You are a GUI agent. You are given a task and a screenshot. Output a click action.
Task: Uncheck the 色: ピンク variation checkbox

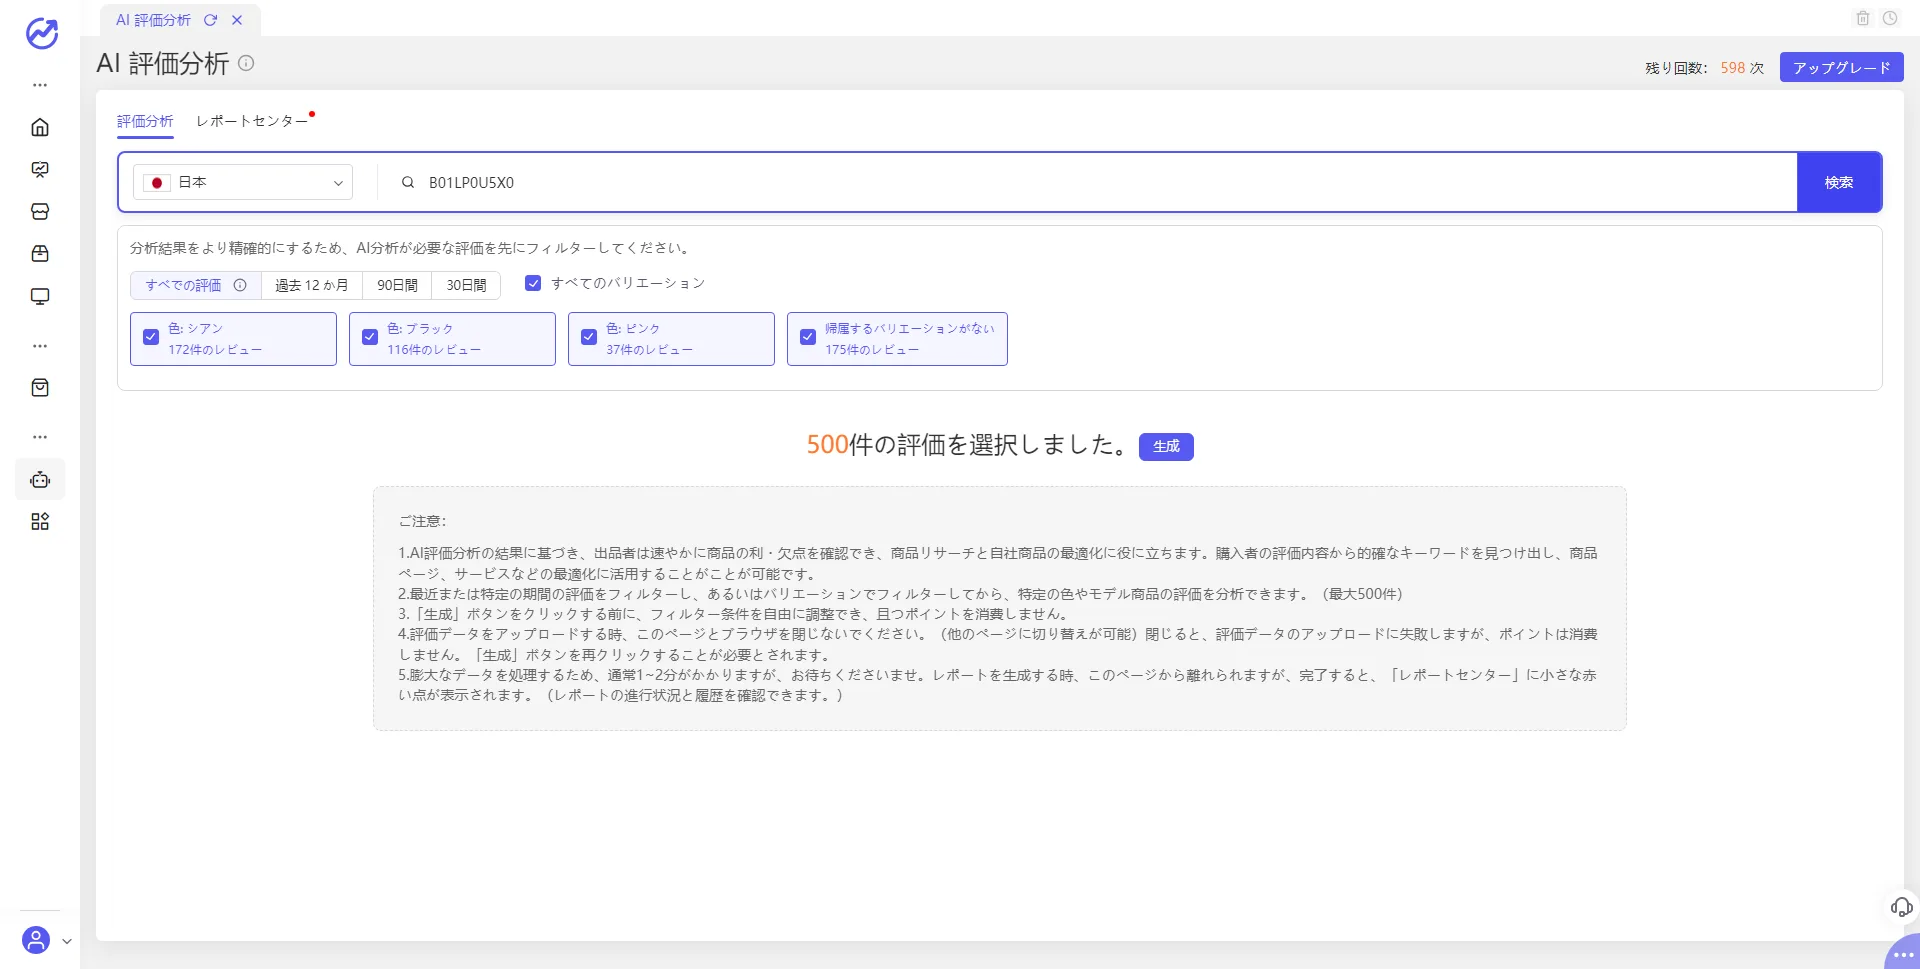589,337
